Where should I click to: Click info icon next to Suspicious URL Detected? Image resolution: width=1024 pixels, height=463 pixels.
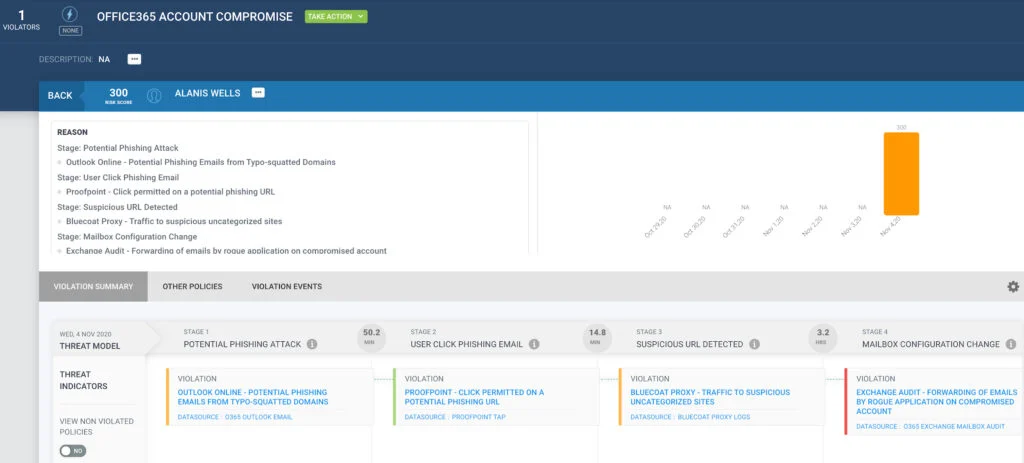753,344
